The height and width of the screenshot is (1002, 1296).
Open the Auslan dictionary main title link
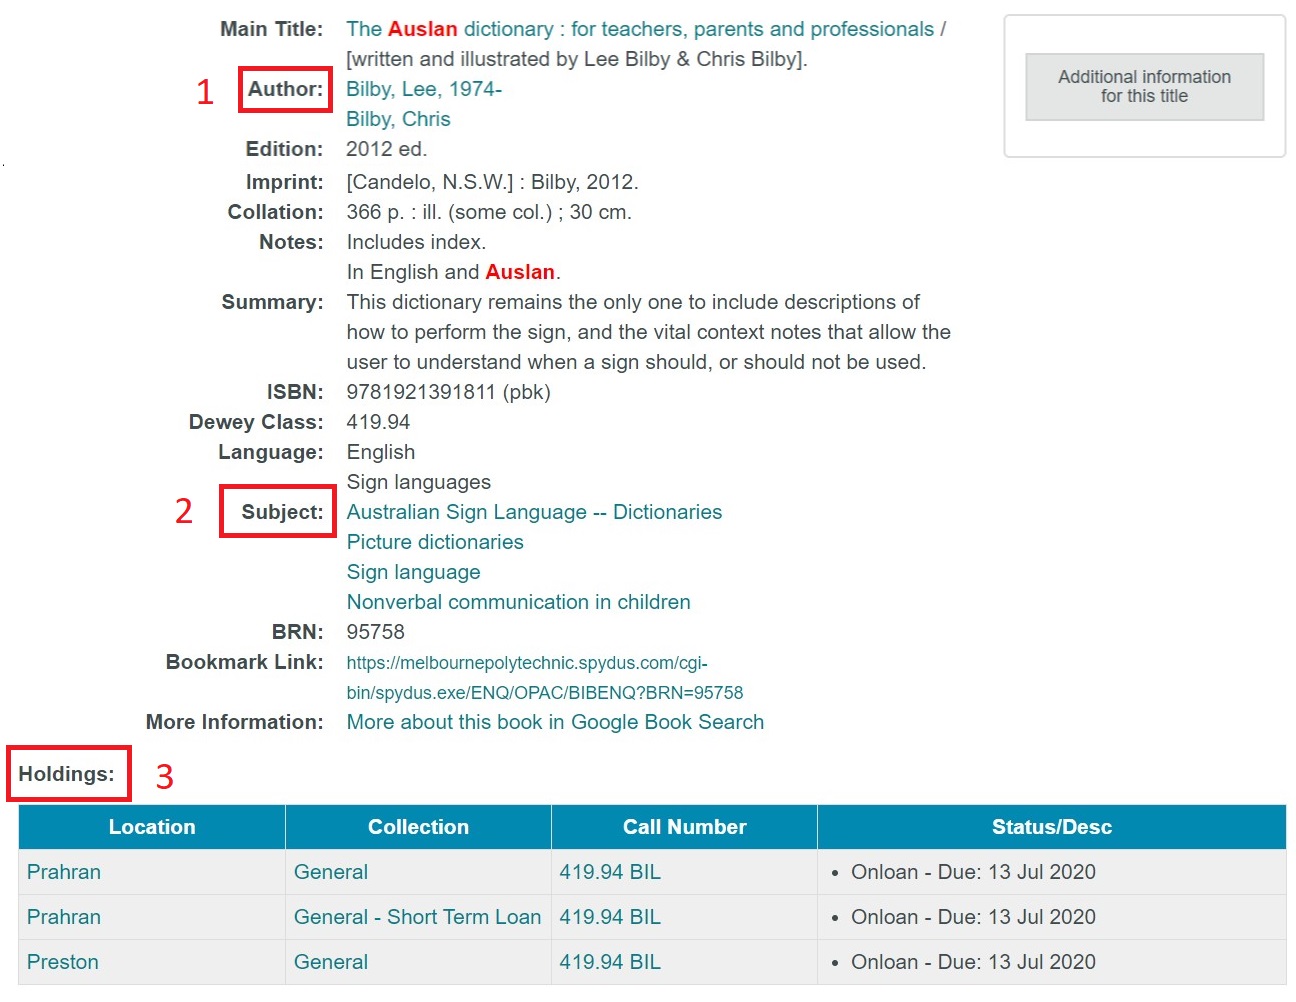640,30
